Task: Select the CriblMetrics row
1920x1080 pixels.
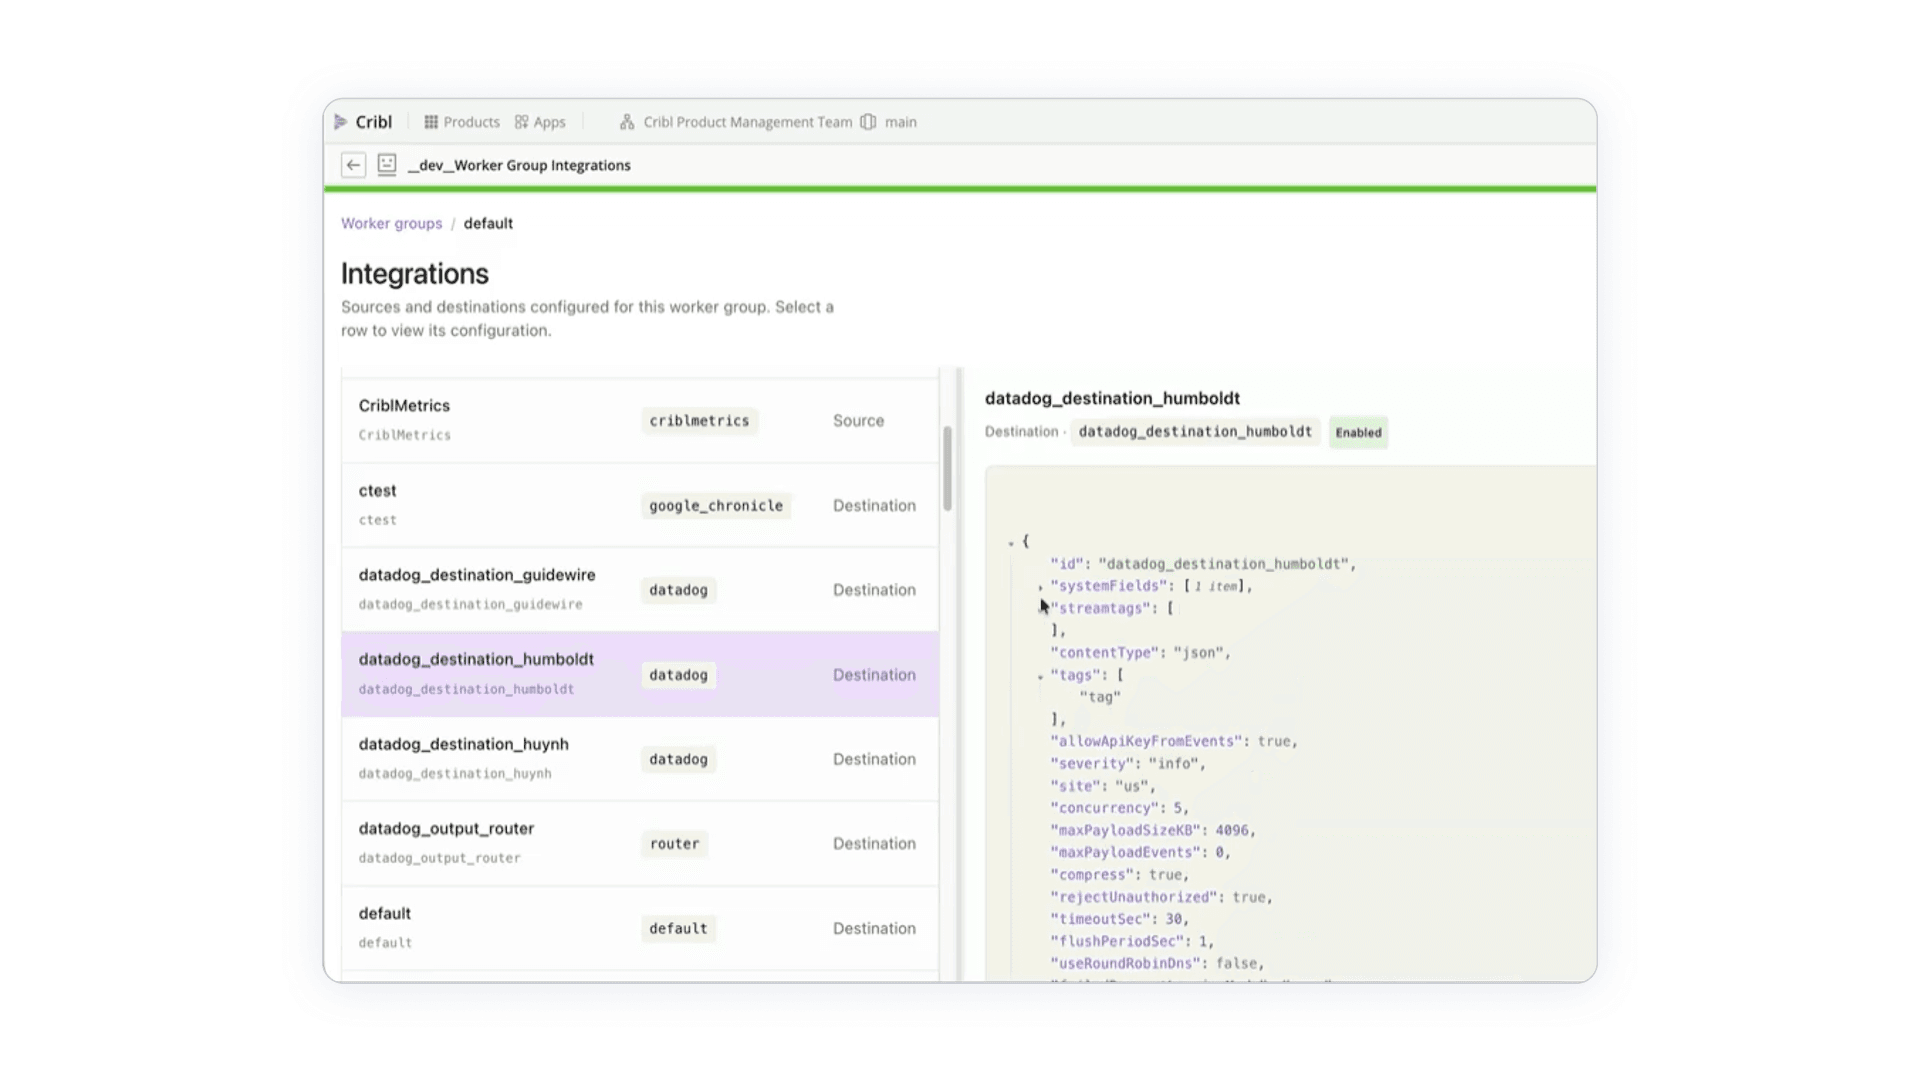Action: [x=640, y=420]
